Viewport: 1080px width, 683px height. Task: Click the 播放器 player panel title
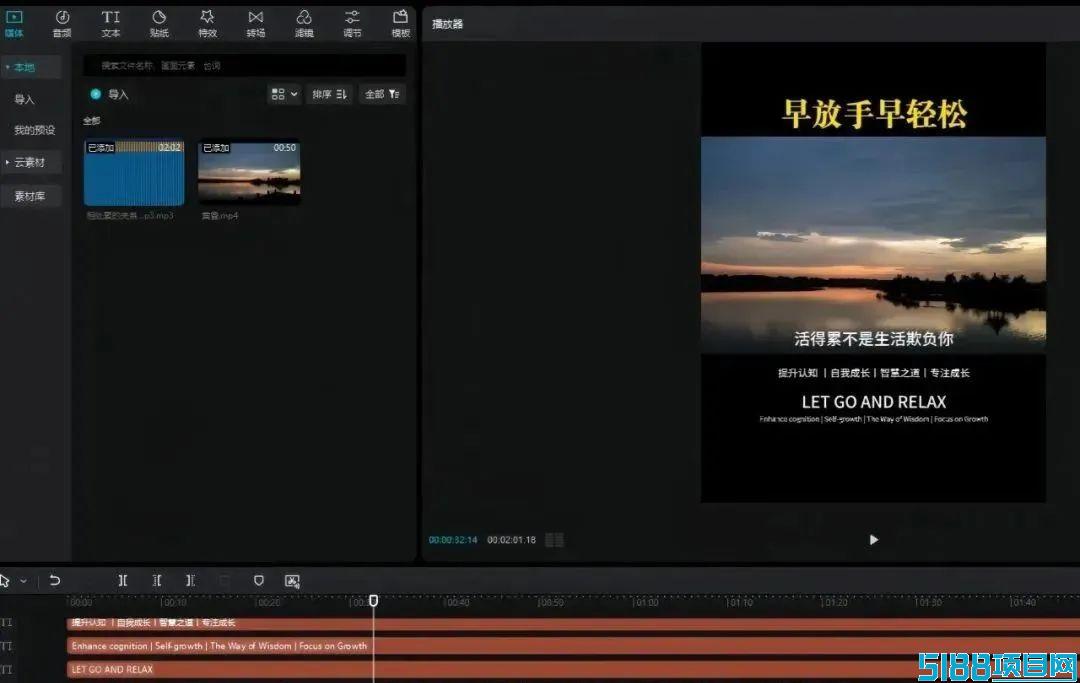(448, 24)
